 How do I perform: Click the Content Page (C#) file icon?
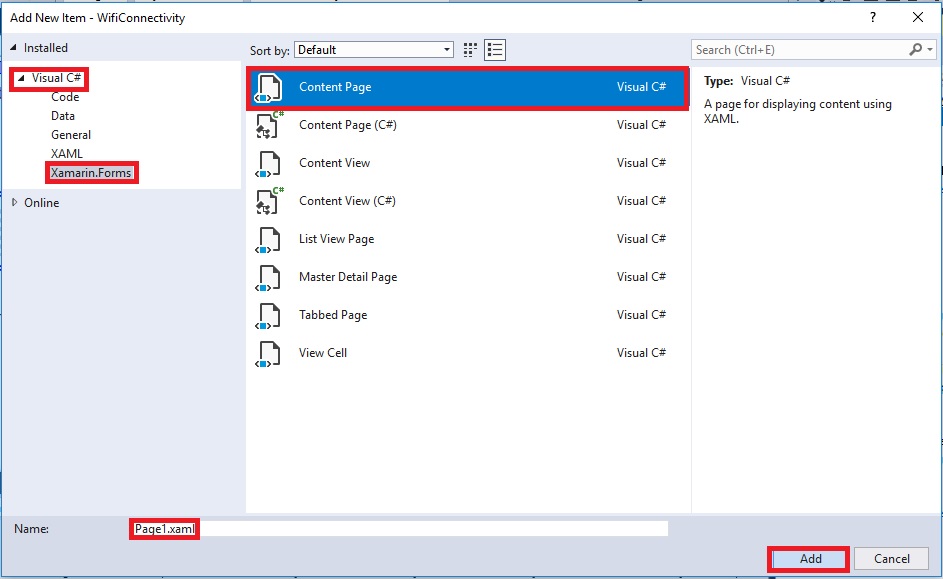point(268,126)
